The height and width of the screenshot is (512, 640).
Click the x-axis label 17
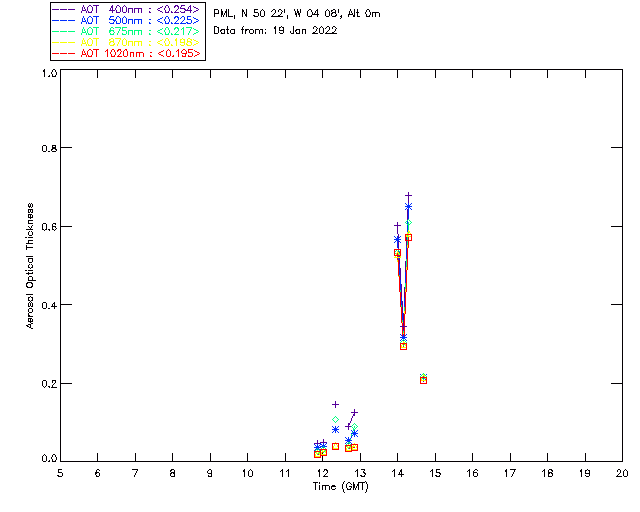(x=510, y=473)
